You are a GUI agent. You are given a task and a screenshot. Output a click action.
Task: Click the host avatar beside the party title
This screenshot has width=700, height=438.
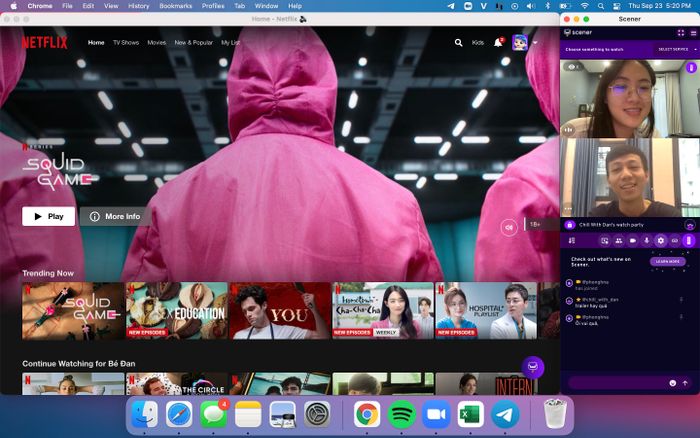[690, 225]
